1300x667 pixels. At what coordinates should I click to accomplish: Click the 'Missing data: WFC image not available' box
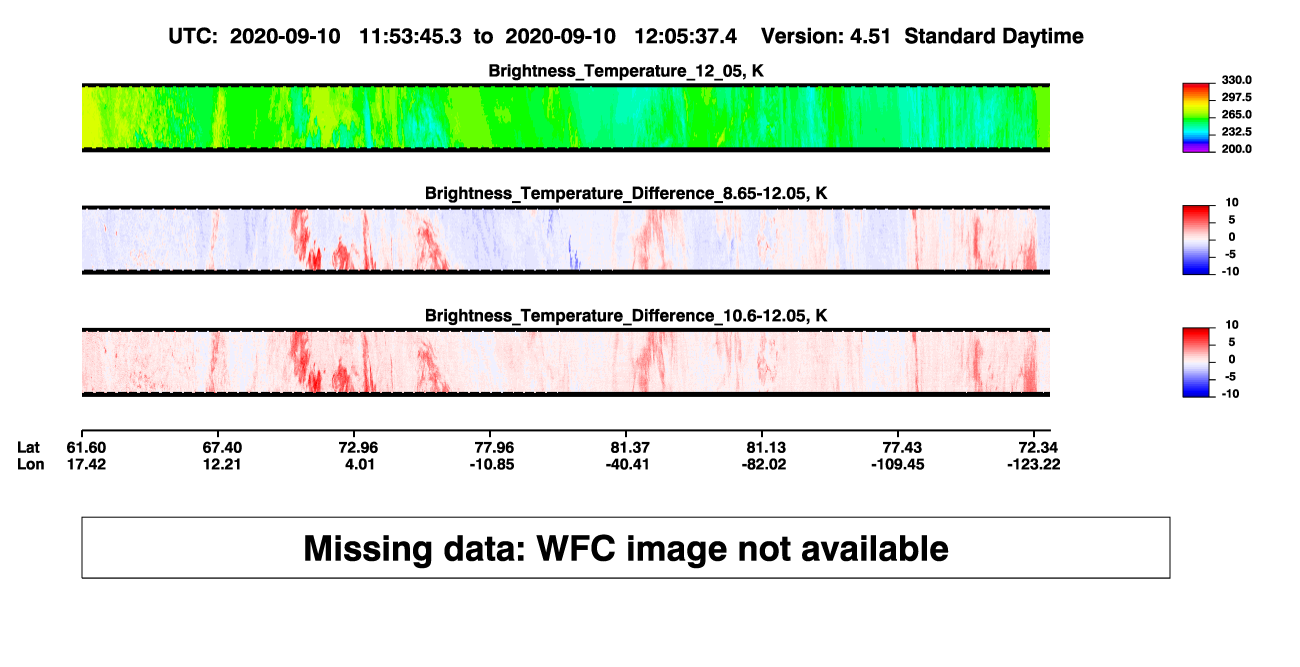[x=626, y=548]
